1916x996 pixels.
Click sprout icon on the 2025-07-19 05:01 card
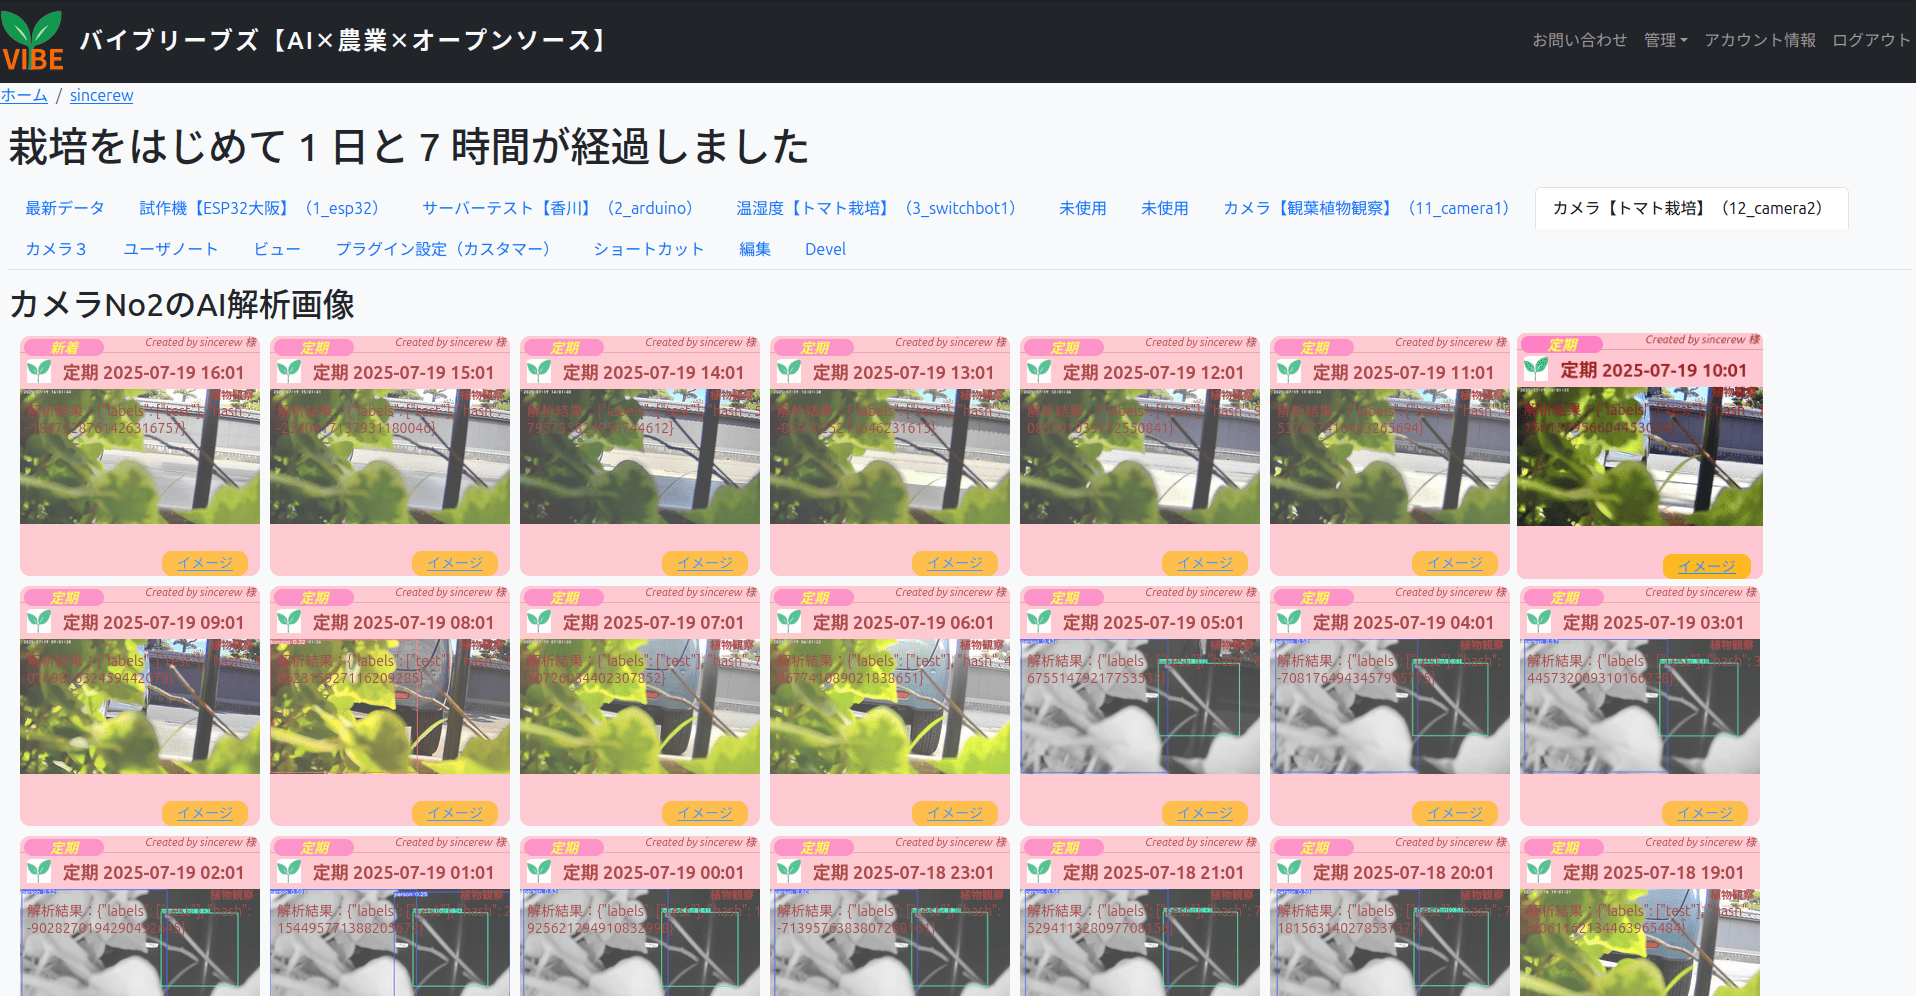tap(1039, 622)
